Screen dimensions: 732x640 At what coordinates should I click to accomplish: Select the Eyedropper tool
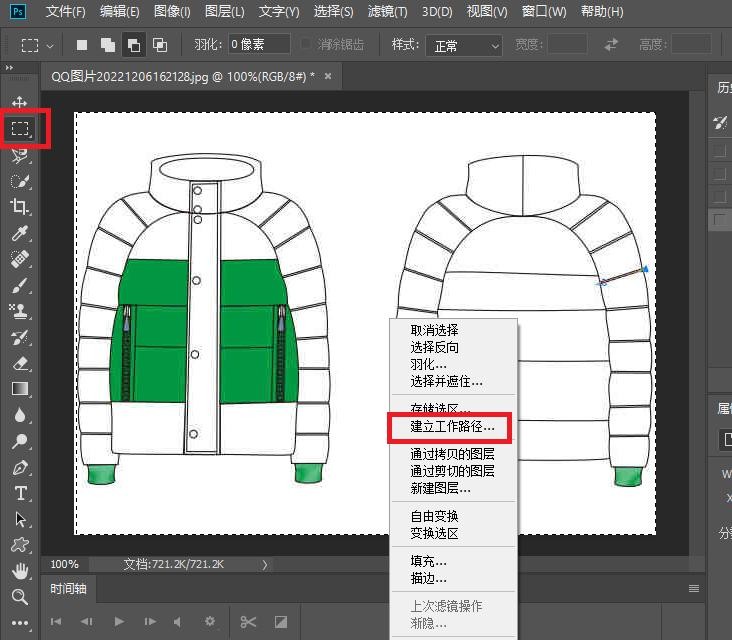pos(20,233)
